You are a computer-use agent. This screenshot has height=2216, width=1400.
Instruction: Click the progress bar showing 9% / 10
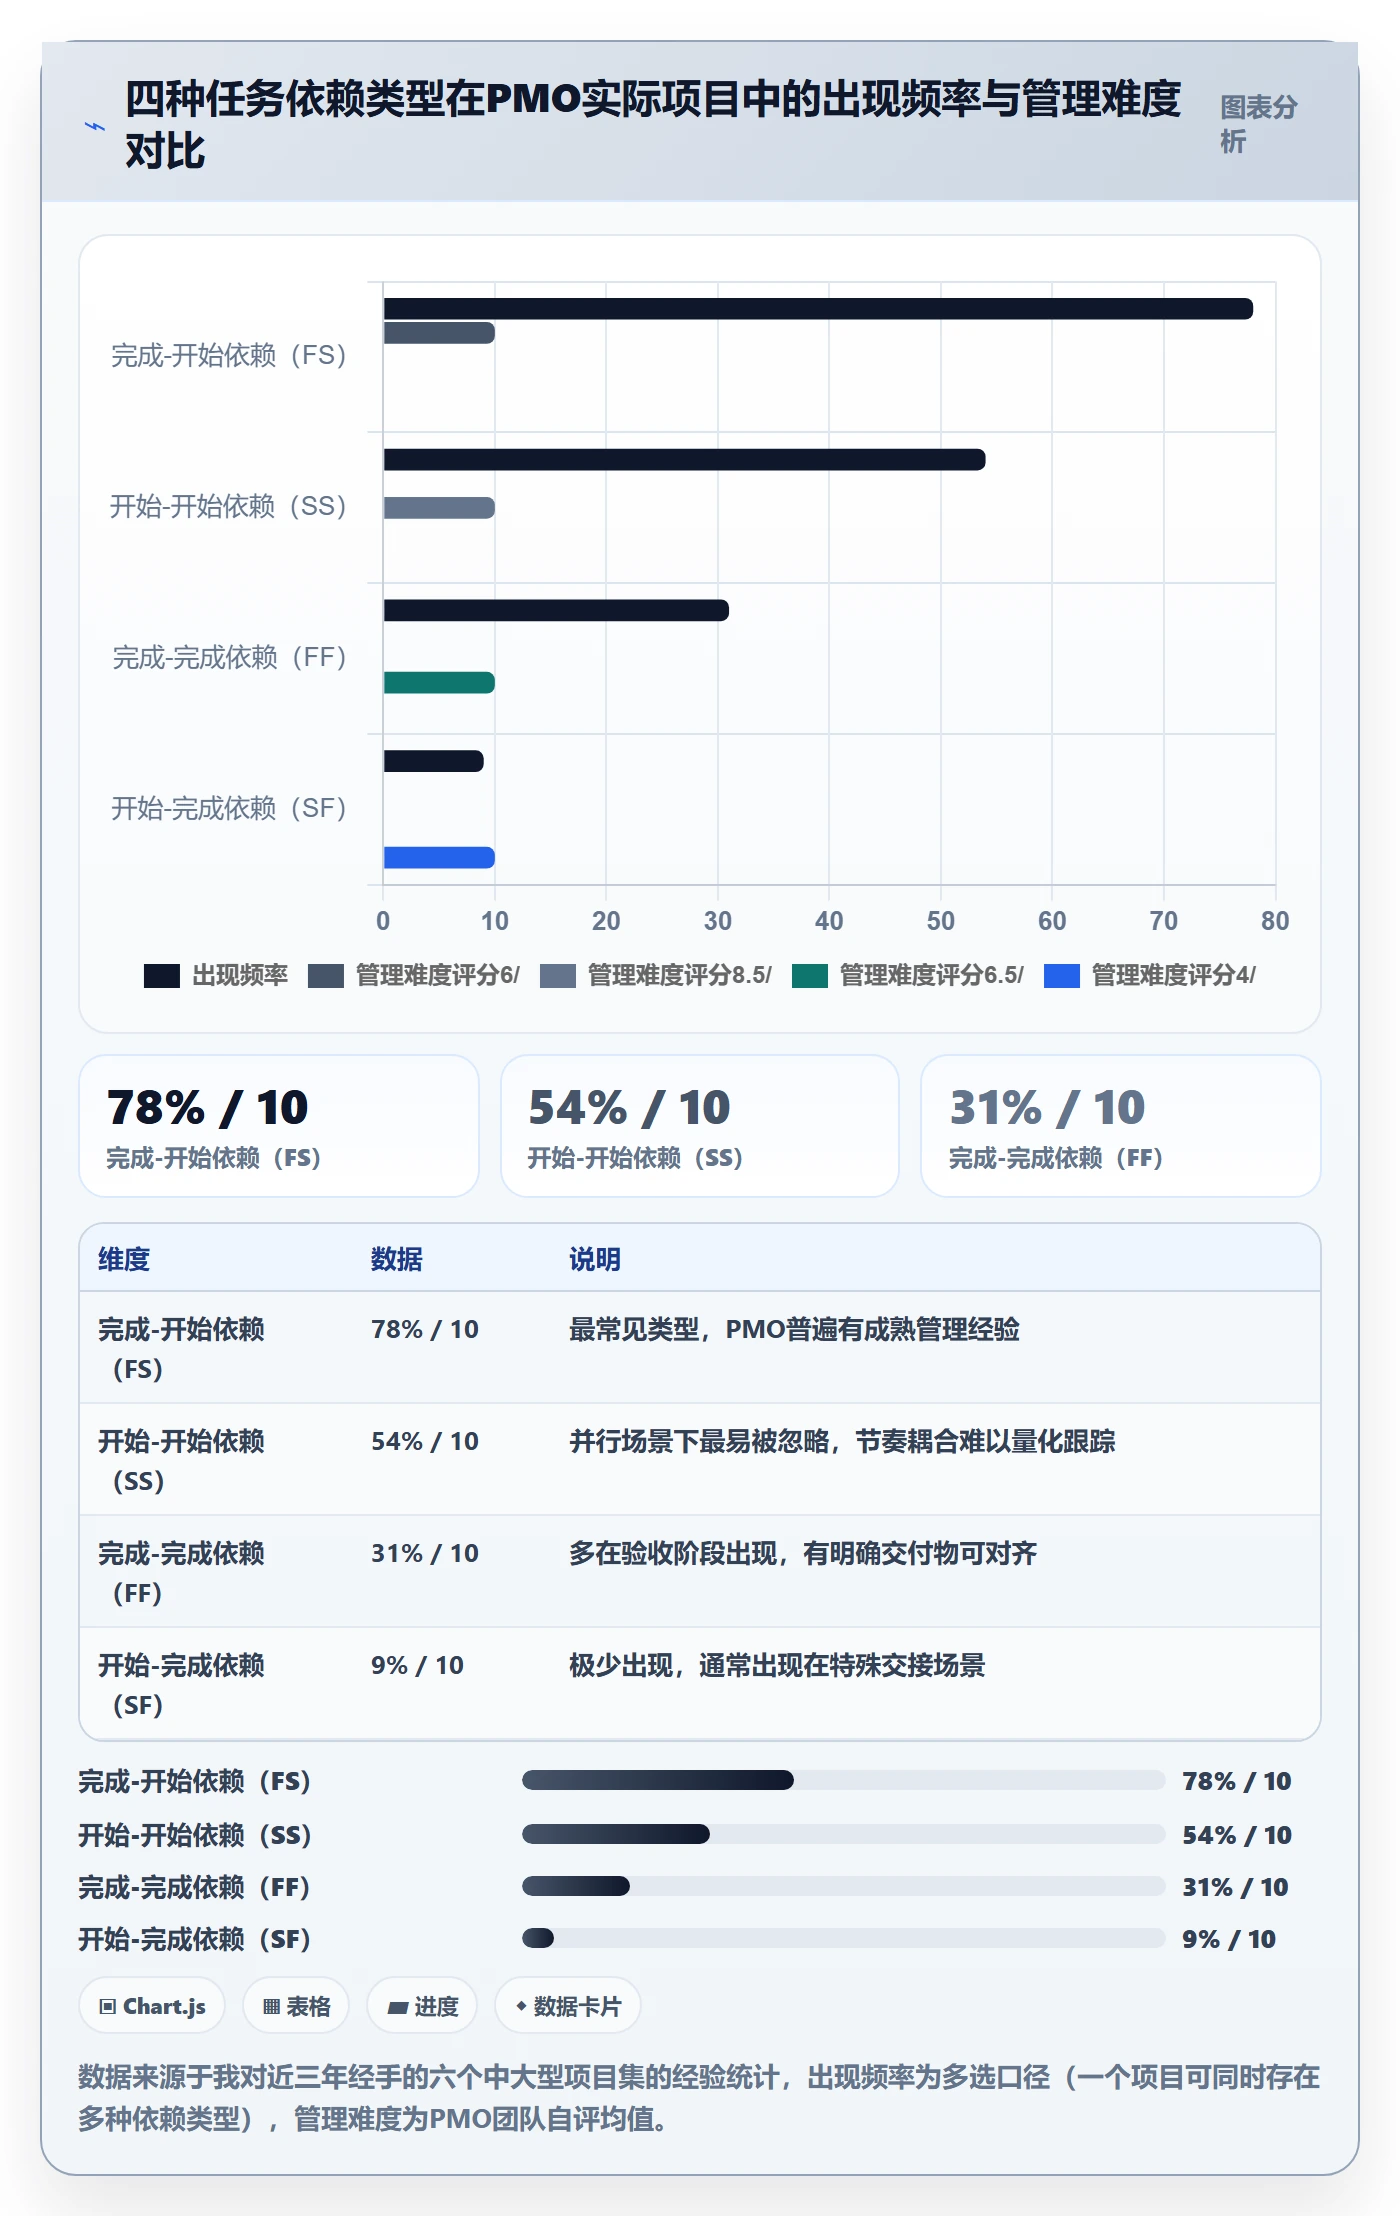(843, 1938)
